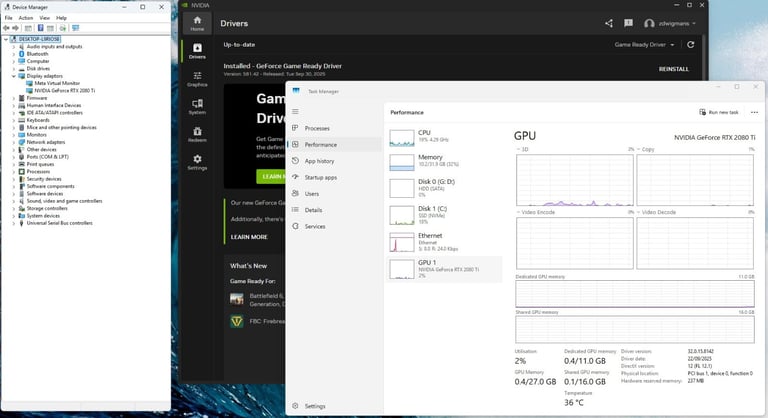Select CPU performance graph thumbnail
Screen dimensions: 768x418
point(402,138)
